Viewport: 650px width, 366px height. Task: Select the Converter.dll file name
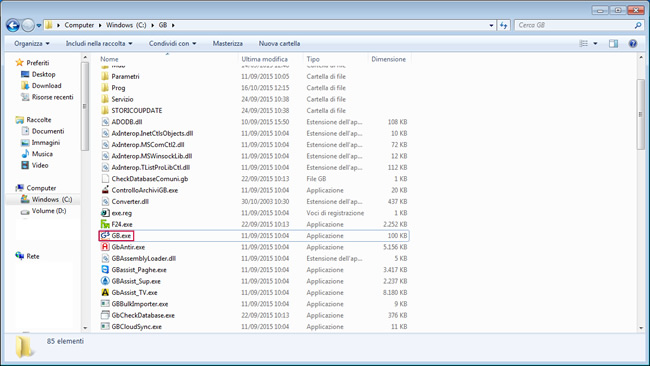pyautogui.click(x=130, y=202)
